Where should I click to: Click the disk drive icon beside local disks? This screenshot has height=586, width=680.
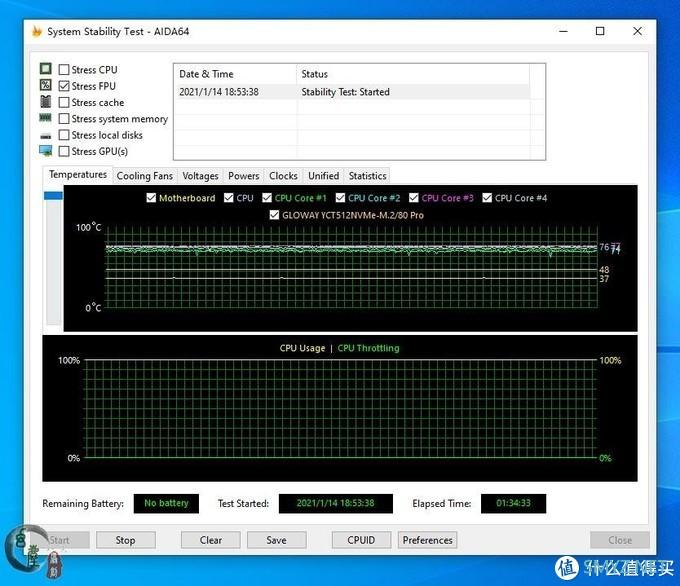[x=46, y=136]
